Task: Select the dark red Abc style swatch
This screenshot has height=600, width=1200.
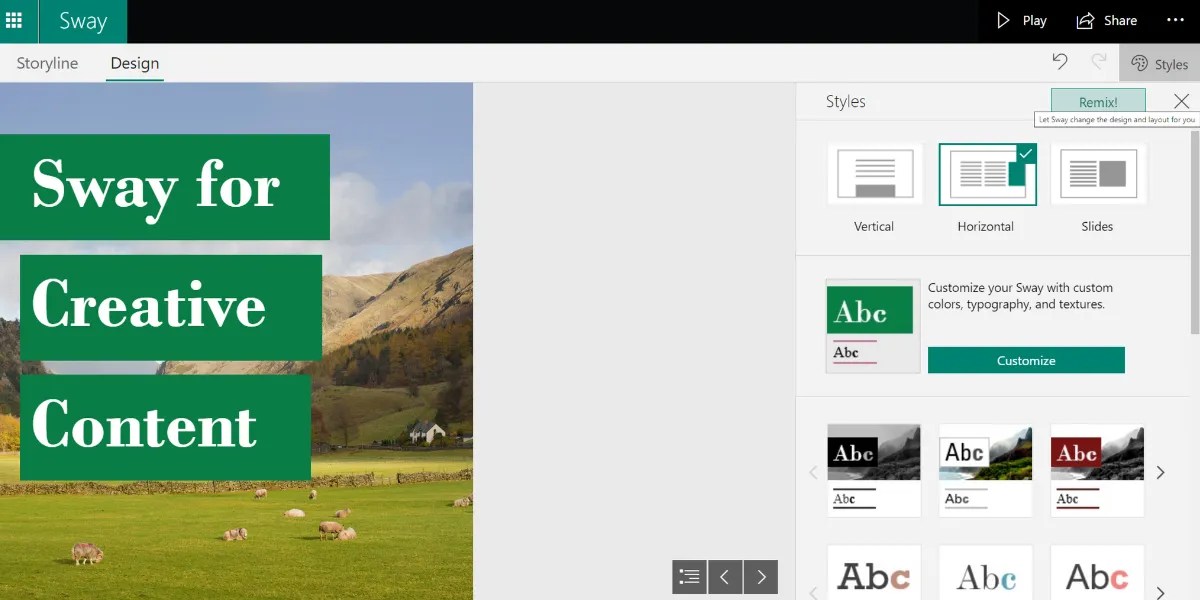Action: pos(1097,471)
